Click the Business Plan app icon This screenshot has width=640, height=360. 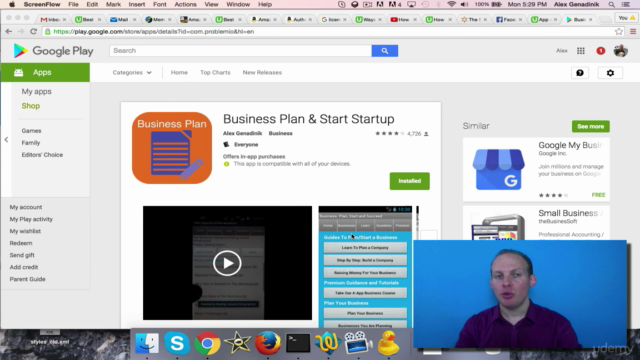pyautogui.click(x=172, y=148)
